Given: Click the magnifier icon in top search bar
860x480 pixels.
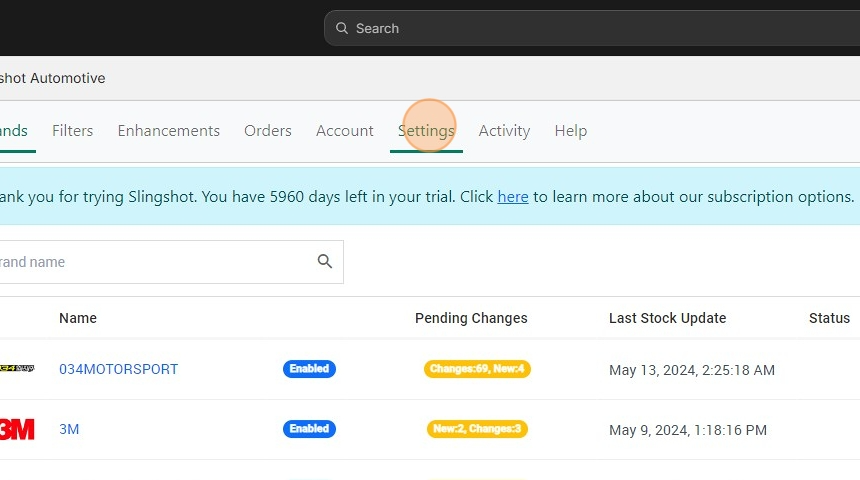Looking at the screenshot, I should (x=342, y=28).
